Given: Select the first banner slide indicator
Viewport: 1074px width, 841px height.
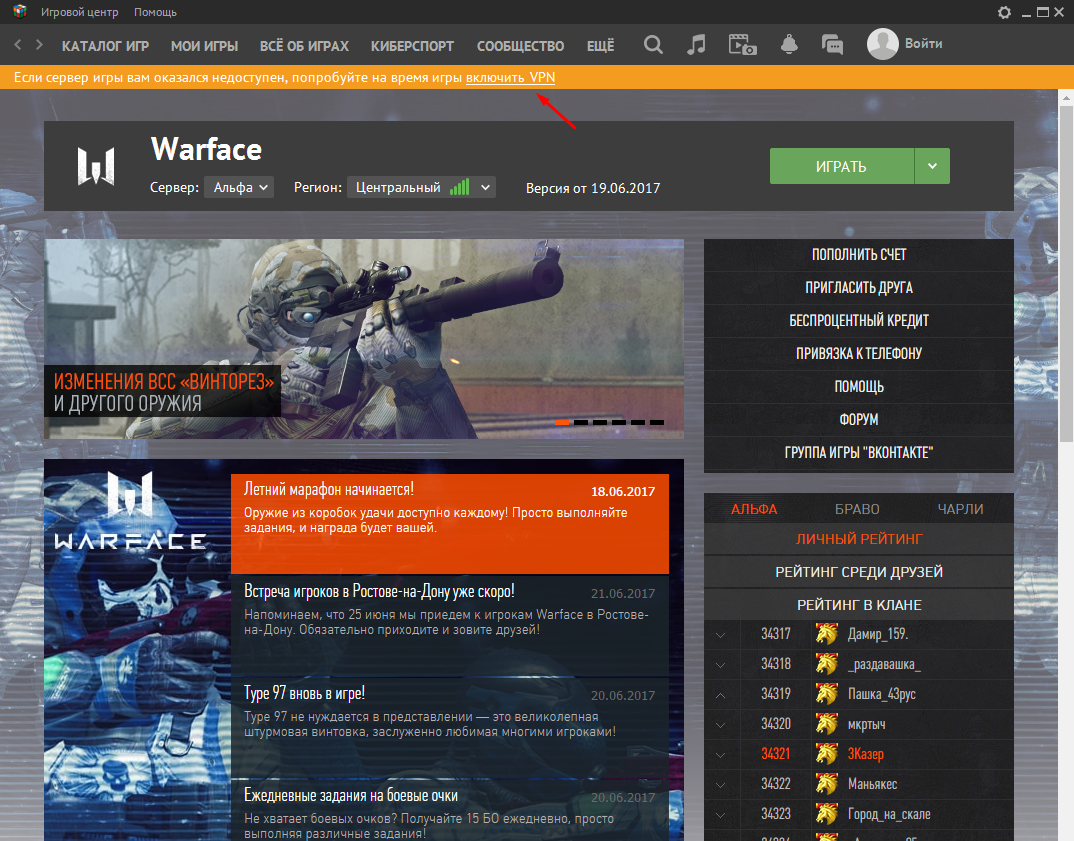Looking at the screenshot, I should point(562,422).
